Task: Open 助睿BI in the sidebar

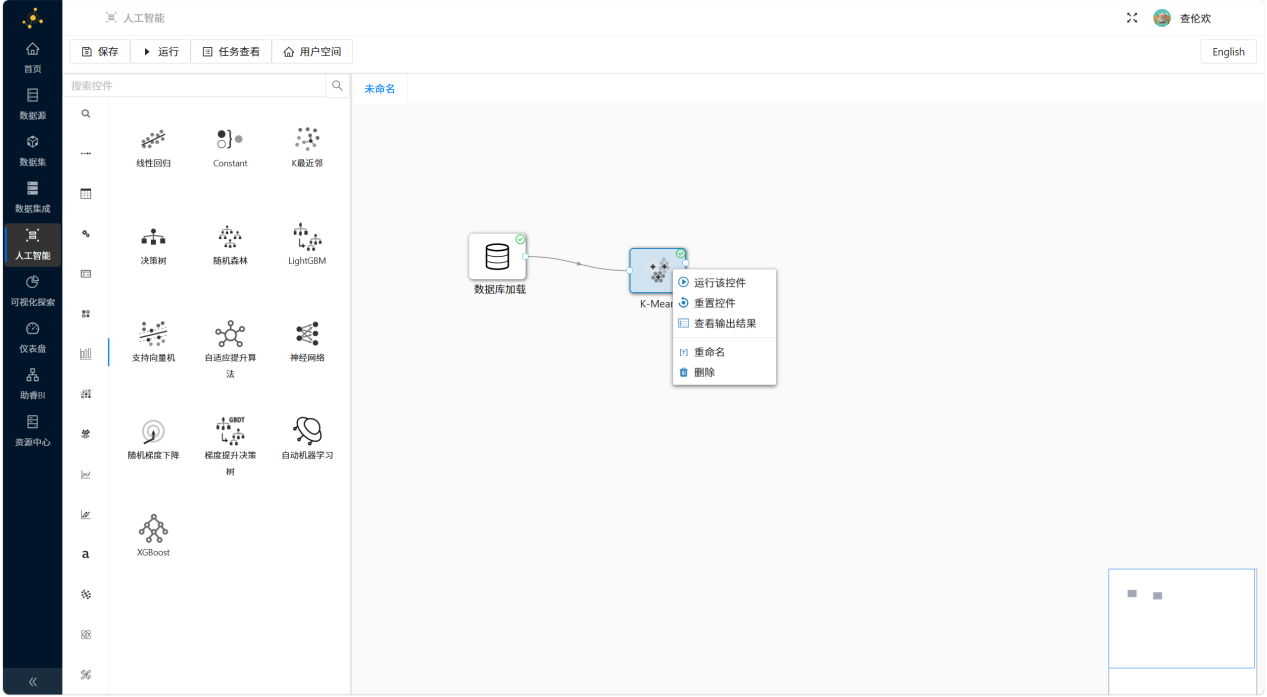Action: tap(32, 384)
